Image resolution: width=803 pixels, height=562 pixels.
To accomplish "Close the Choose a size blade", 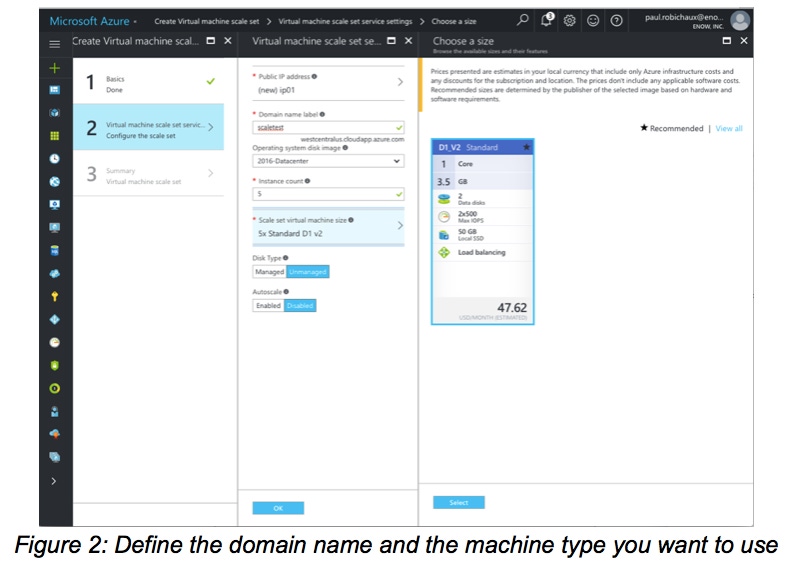I will 744,40.
